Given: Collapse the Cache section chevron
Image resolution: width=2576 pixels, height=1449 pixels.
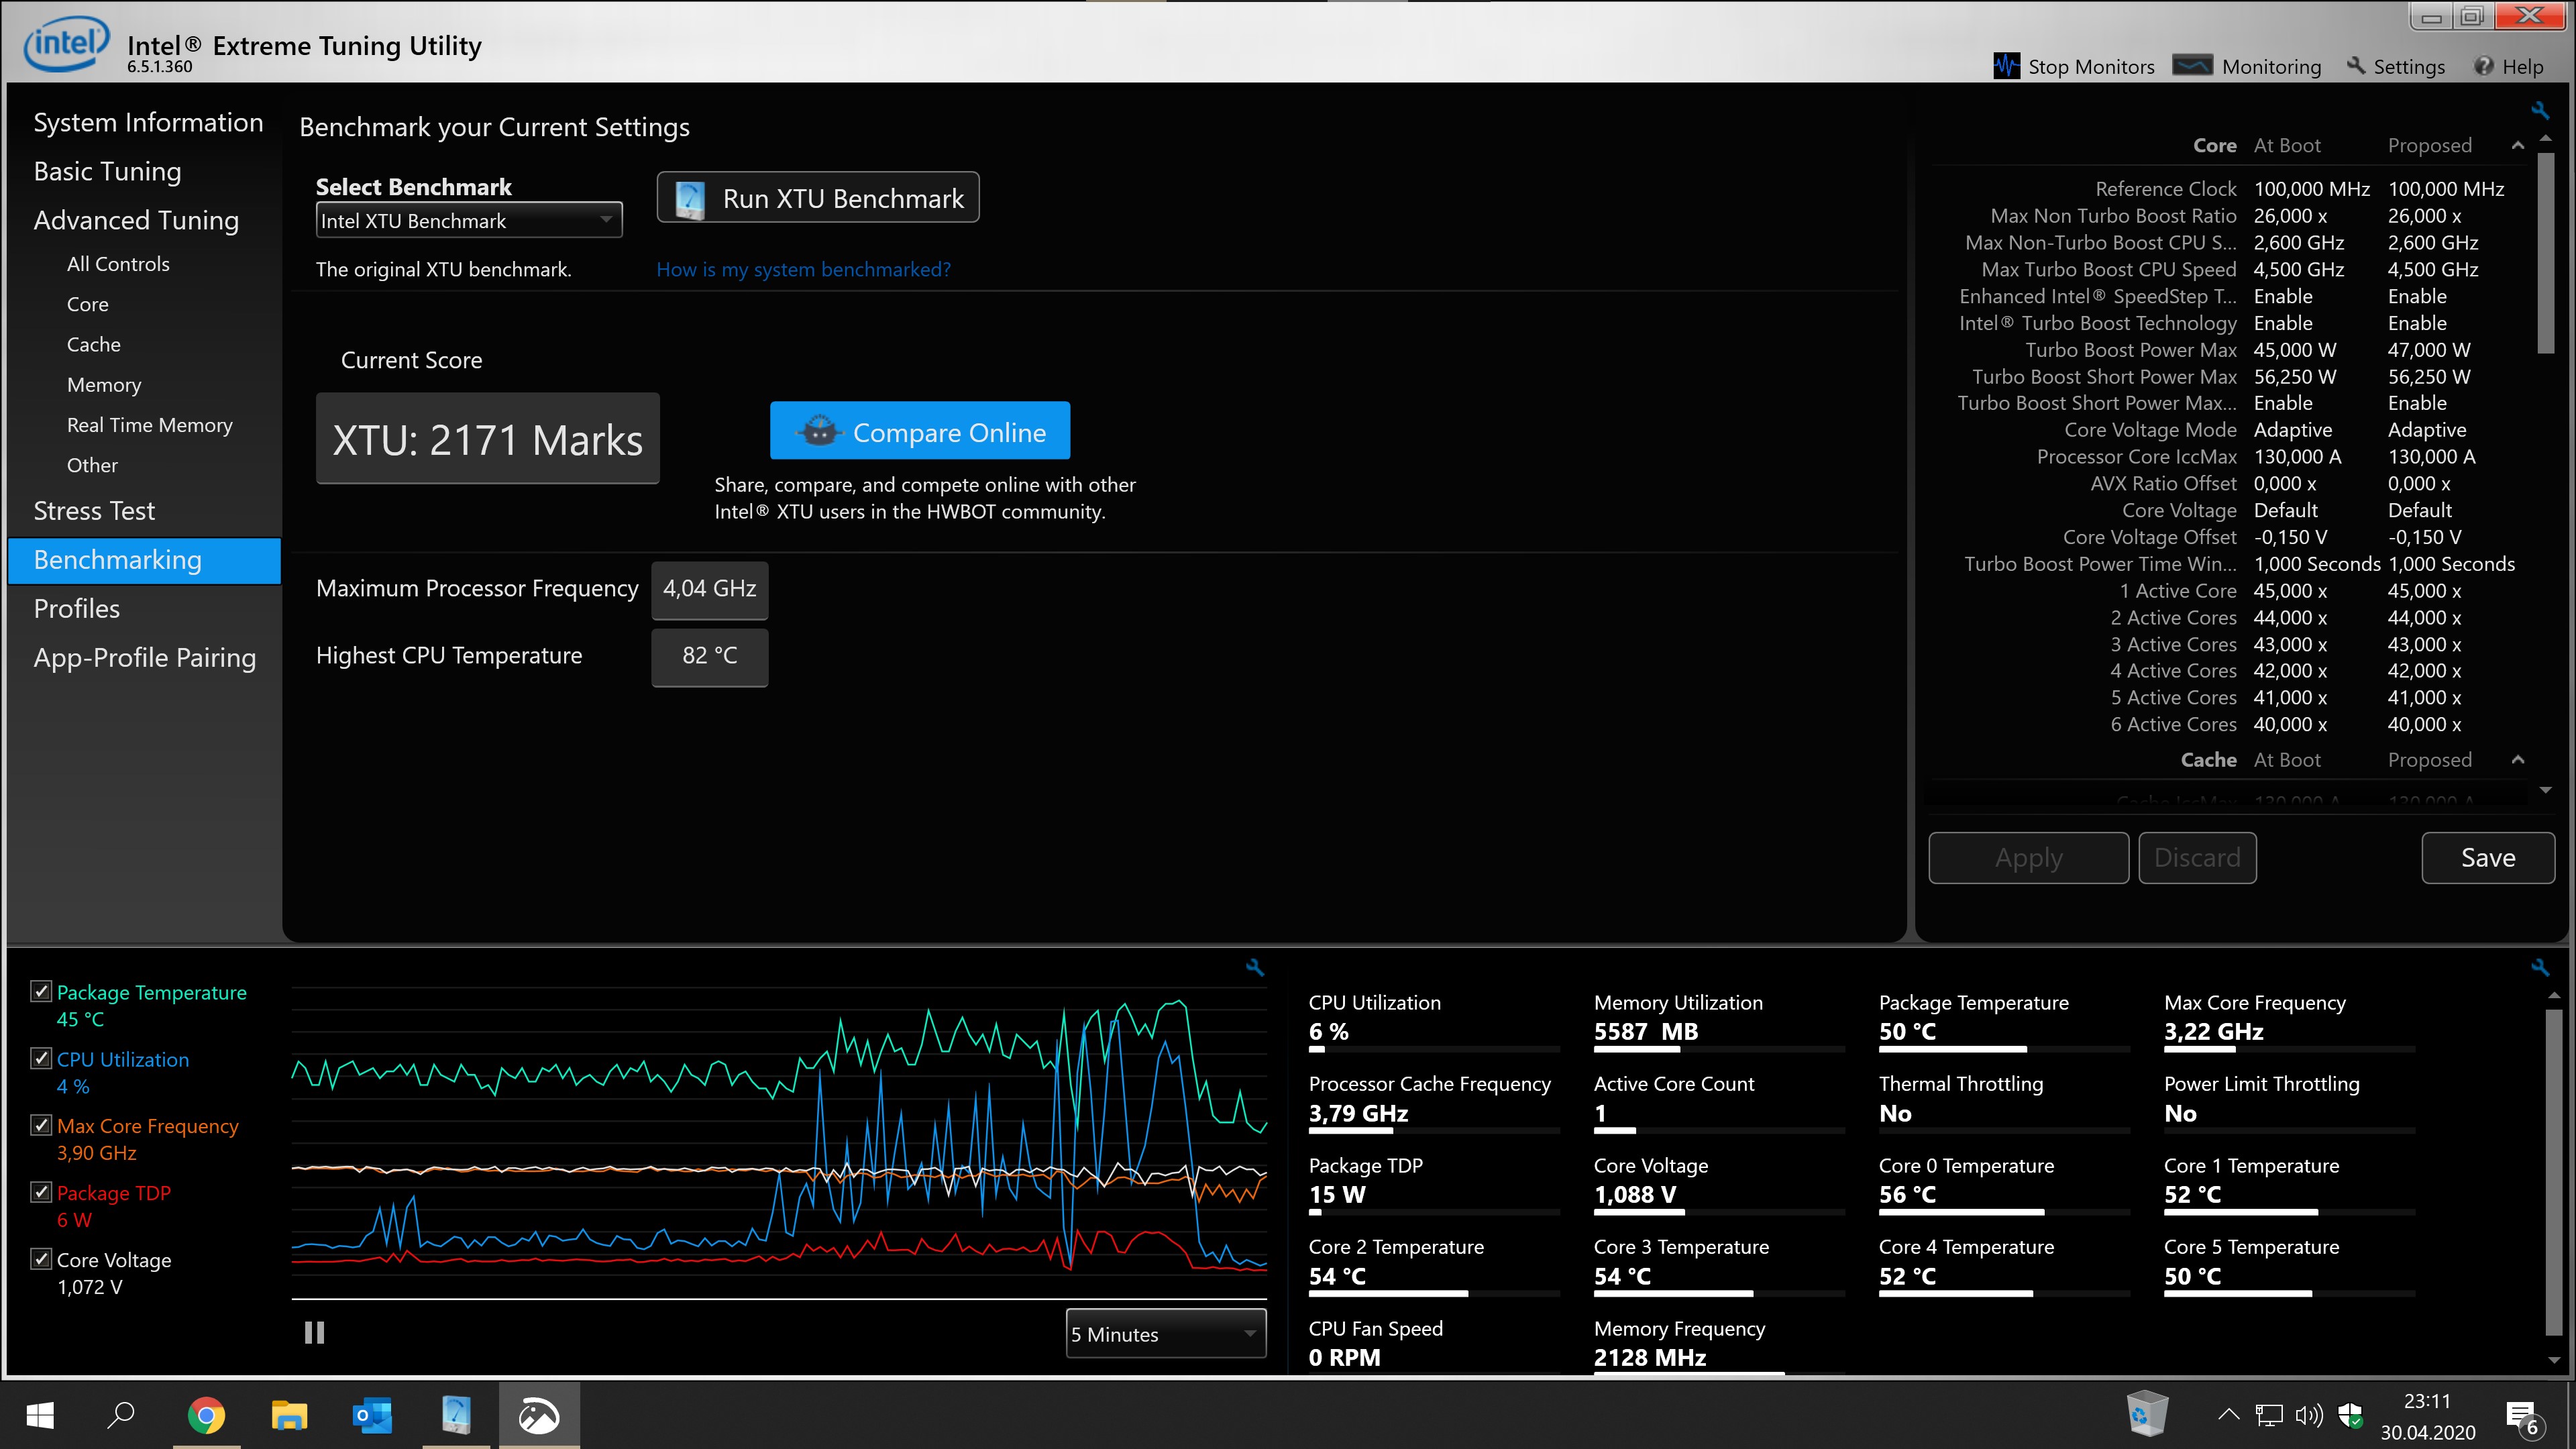Looking at the screenshot, I should (2517, 760).
